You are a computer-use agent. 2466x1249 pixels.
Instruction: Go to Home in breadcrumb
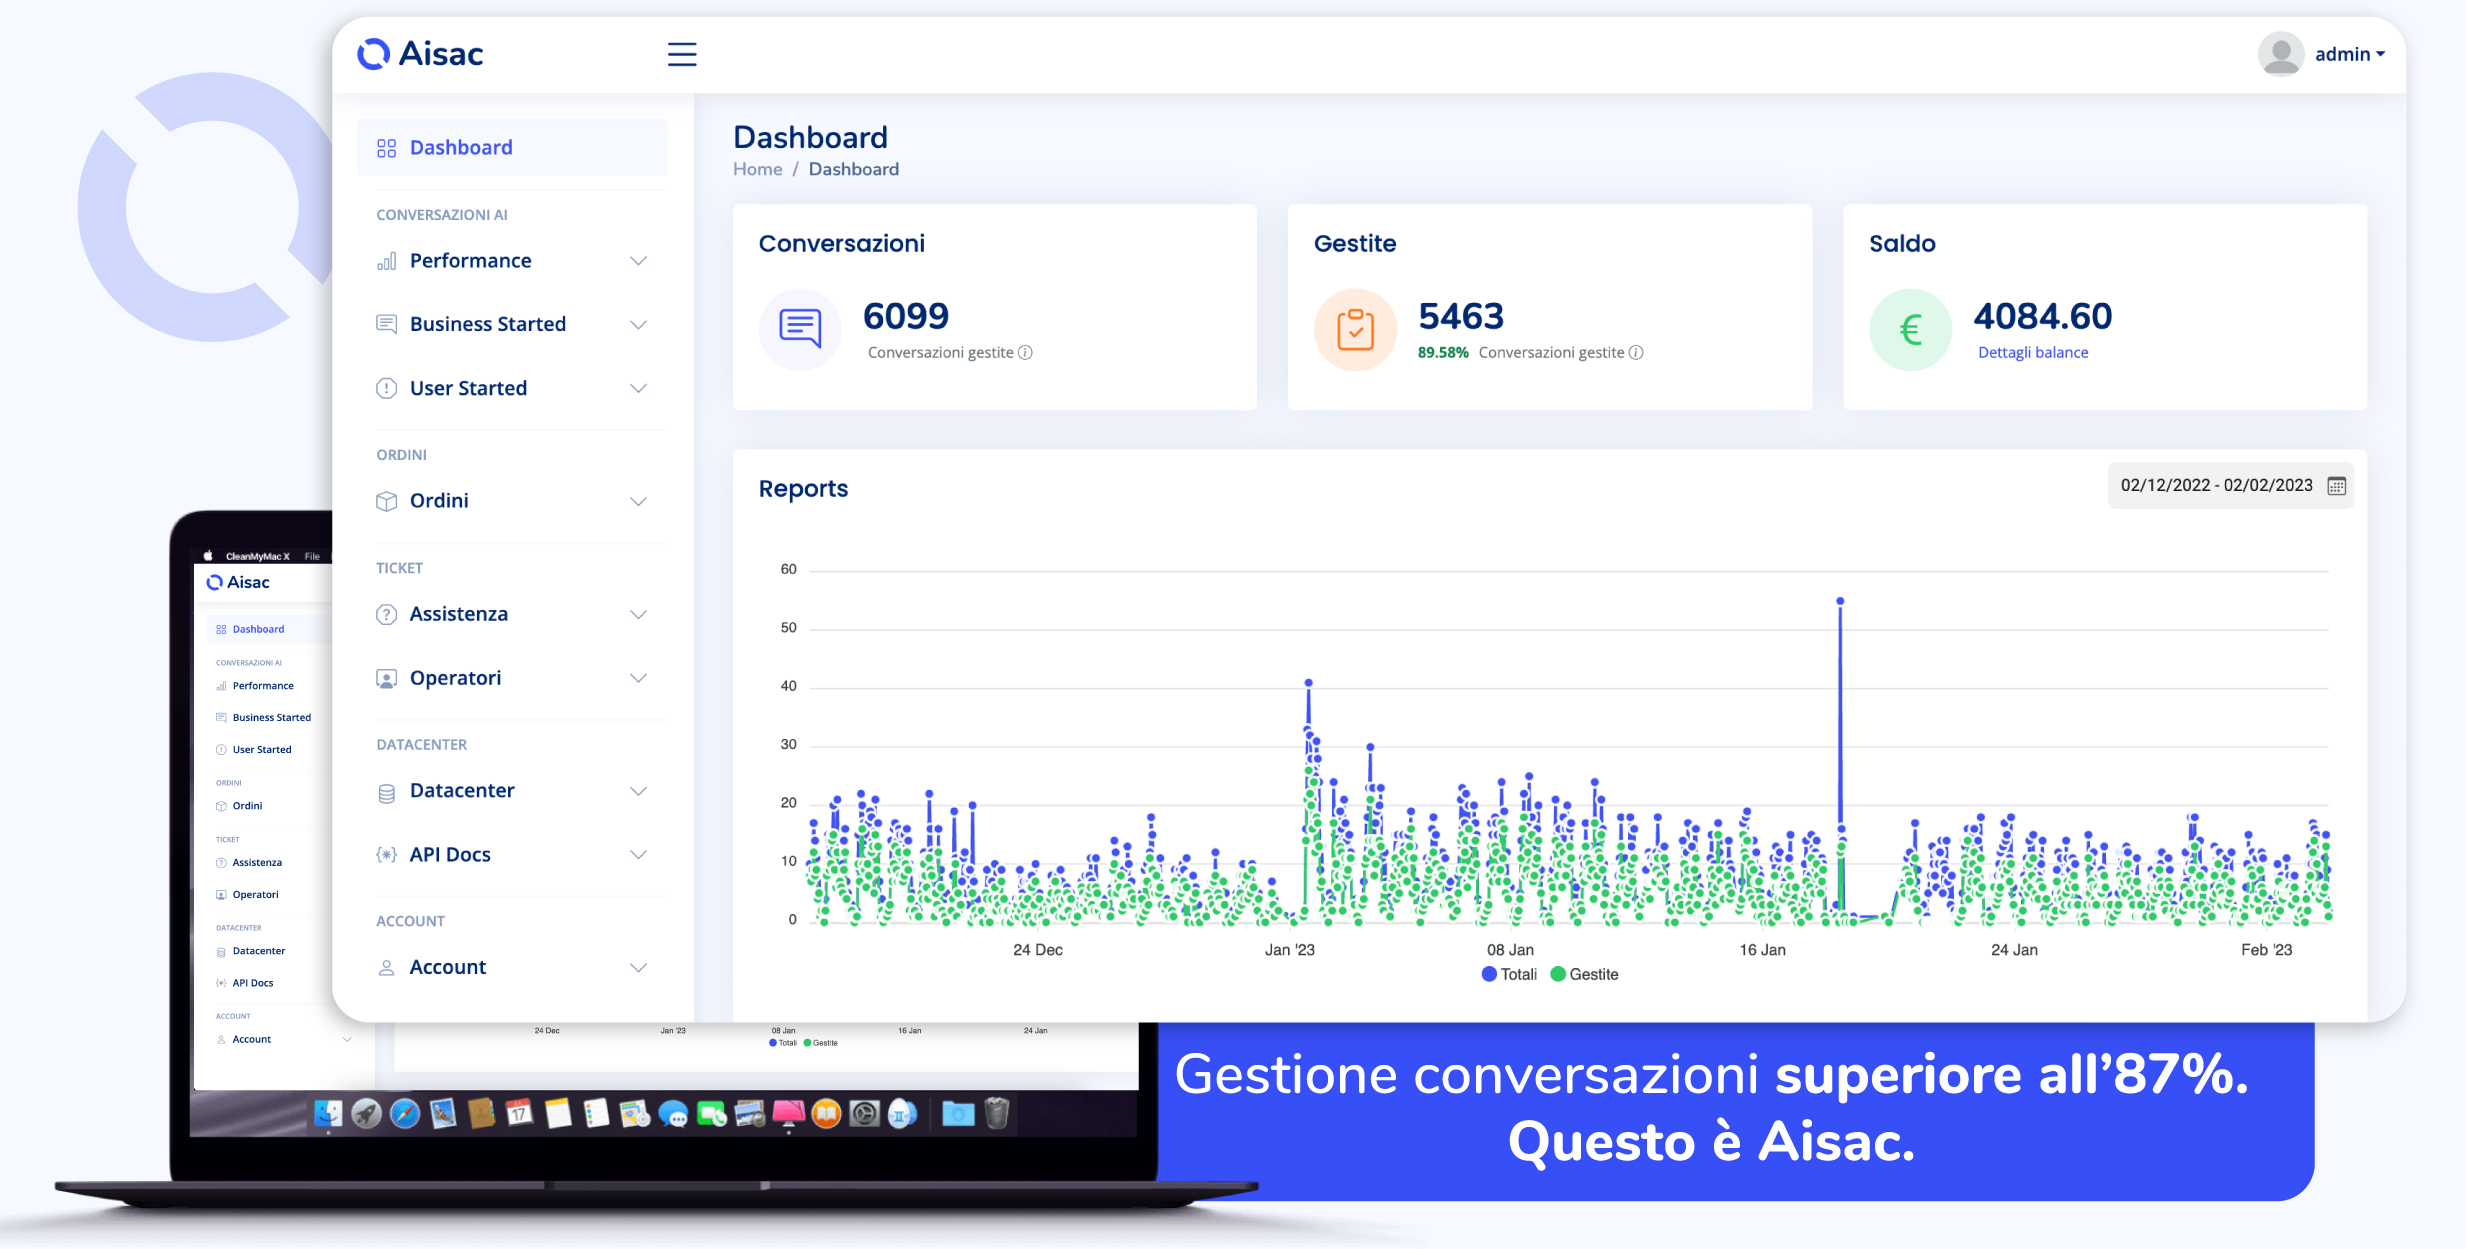click(x=757, y=170)
